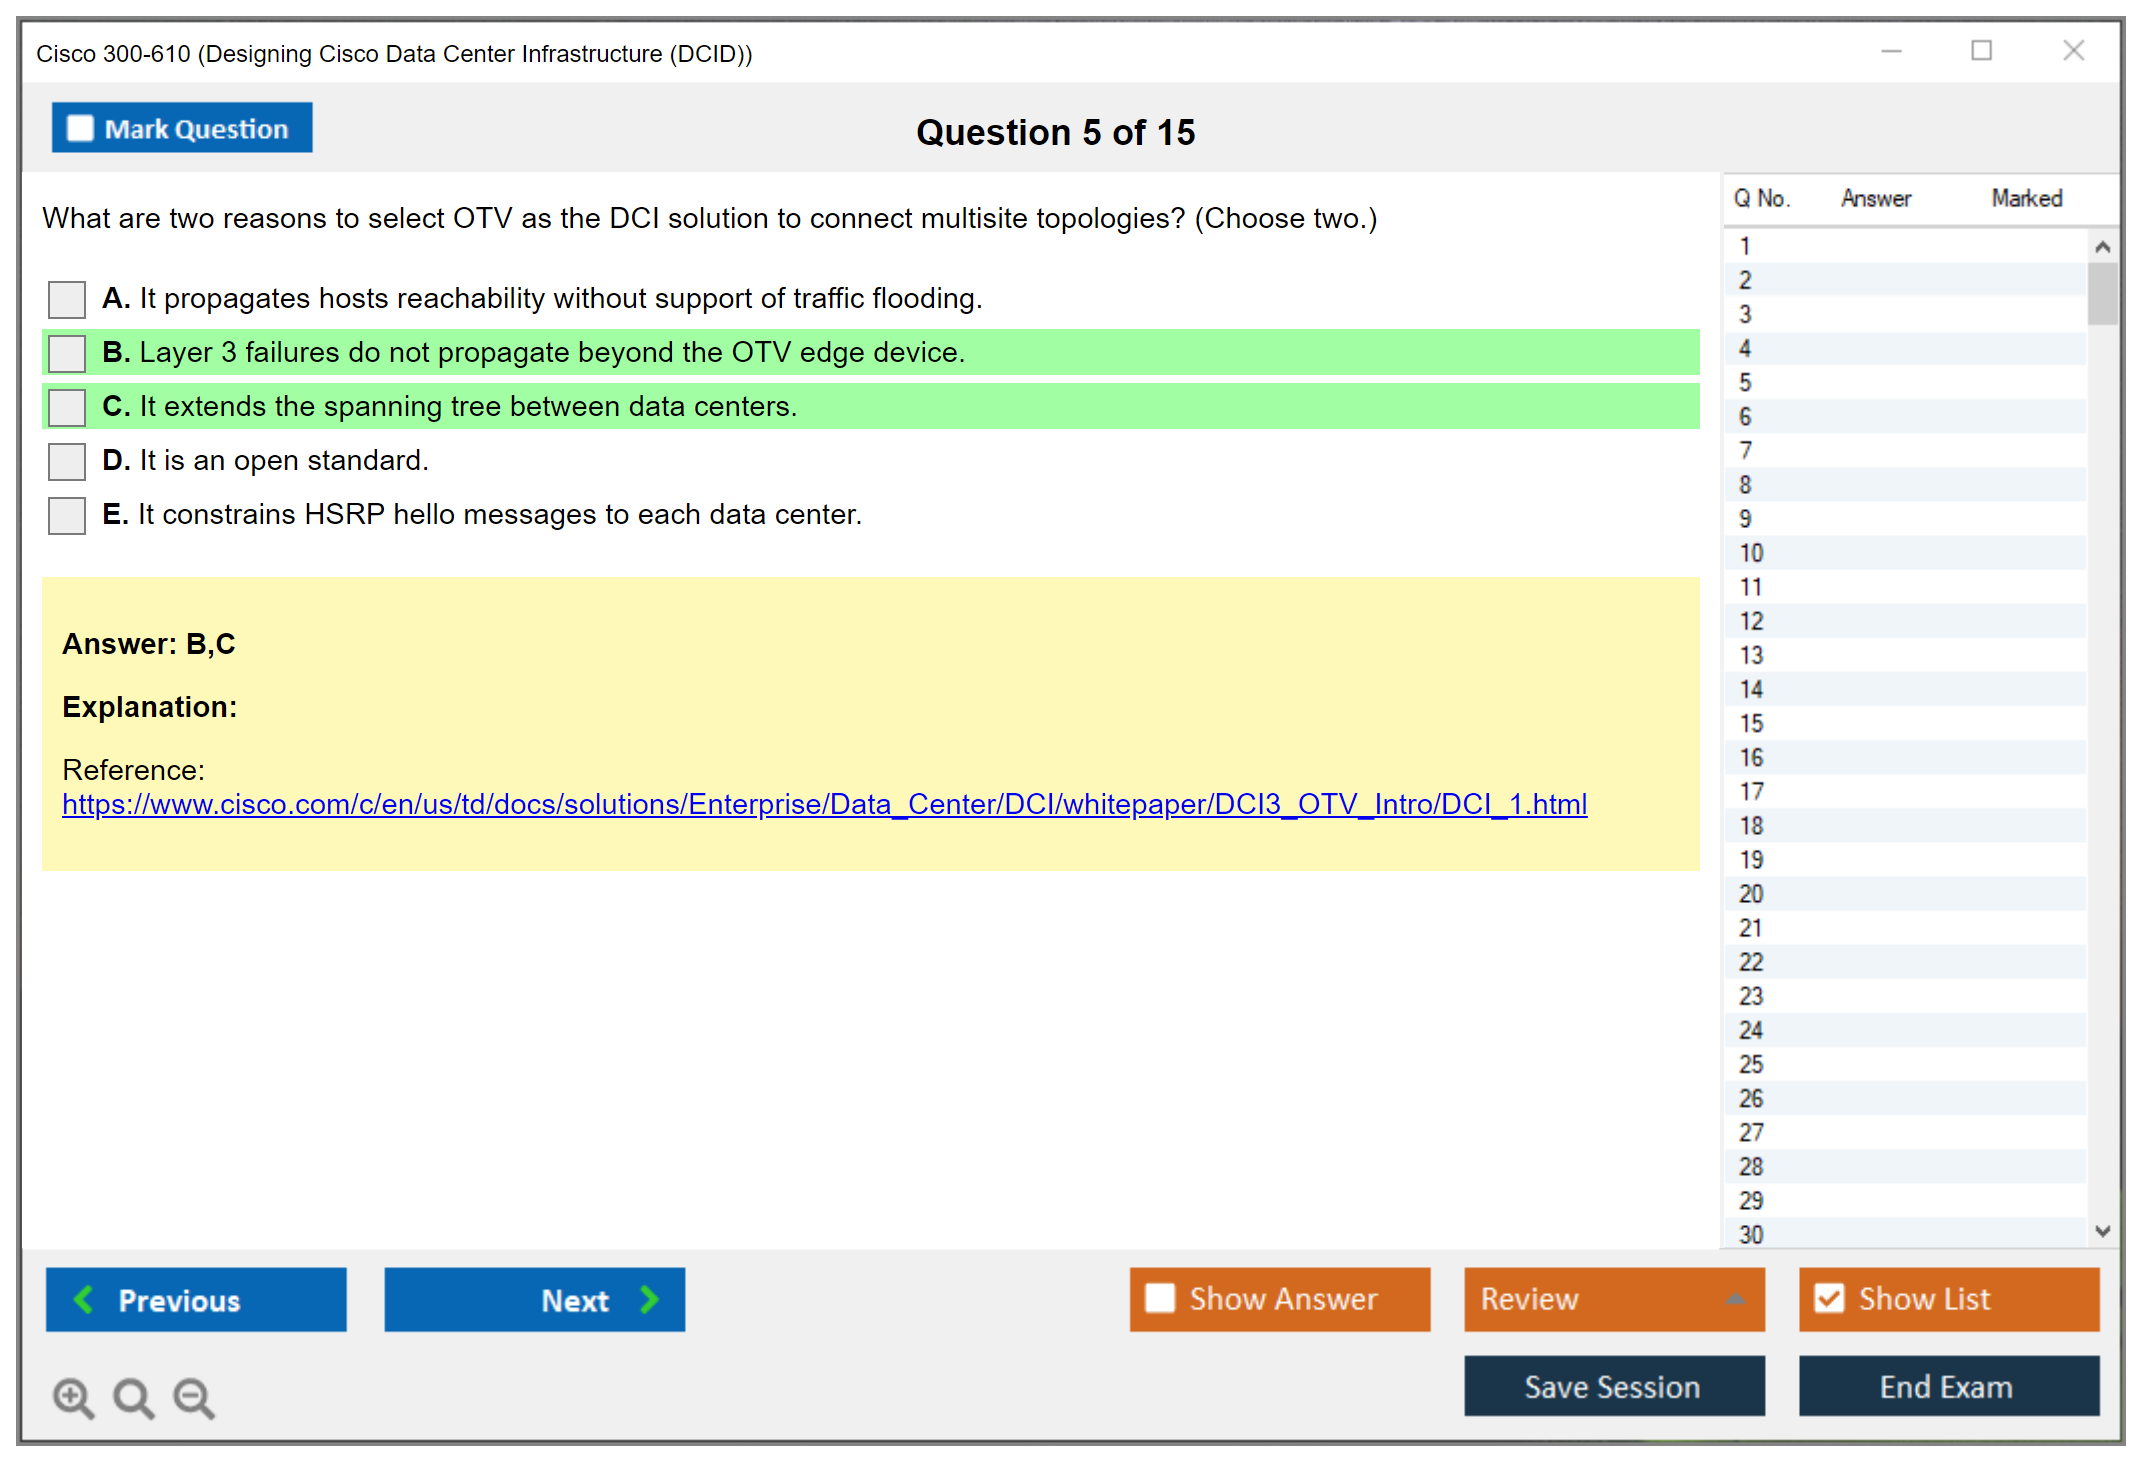Click the zoom out magnifier icon
The height and width of the screenshot is (1470, 2150).
[194, 1397]
